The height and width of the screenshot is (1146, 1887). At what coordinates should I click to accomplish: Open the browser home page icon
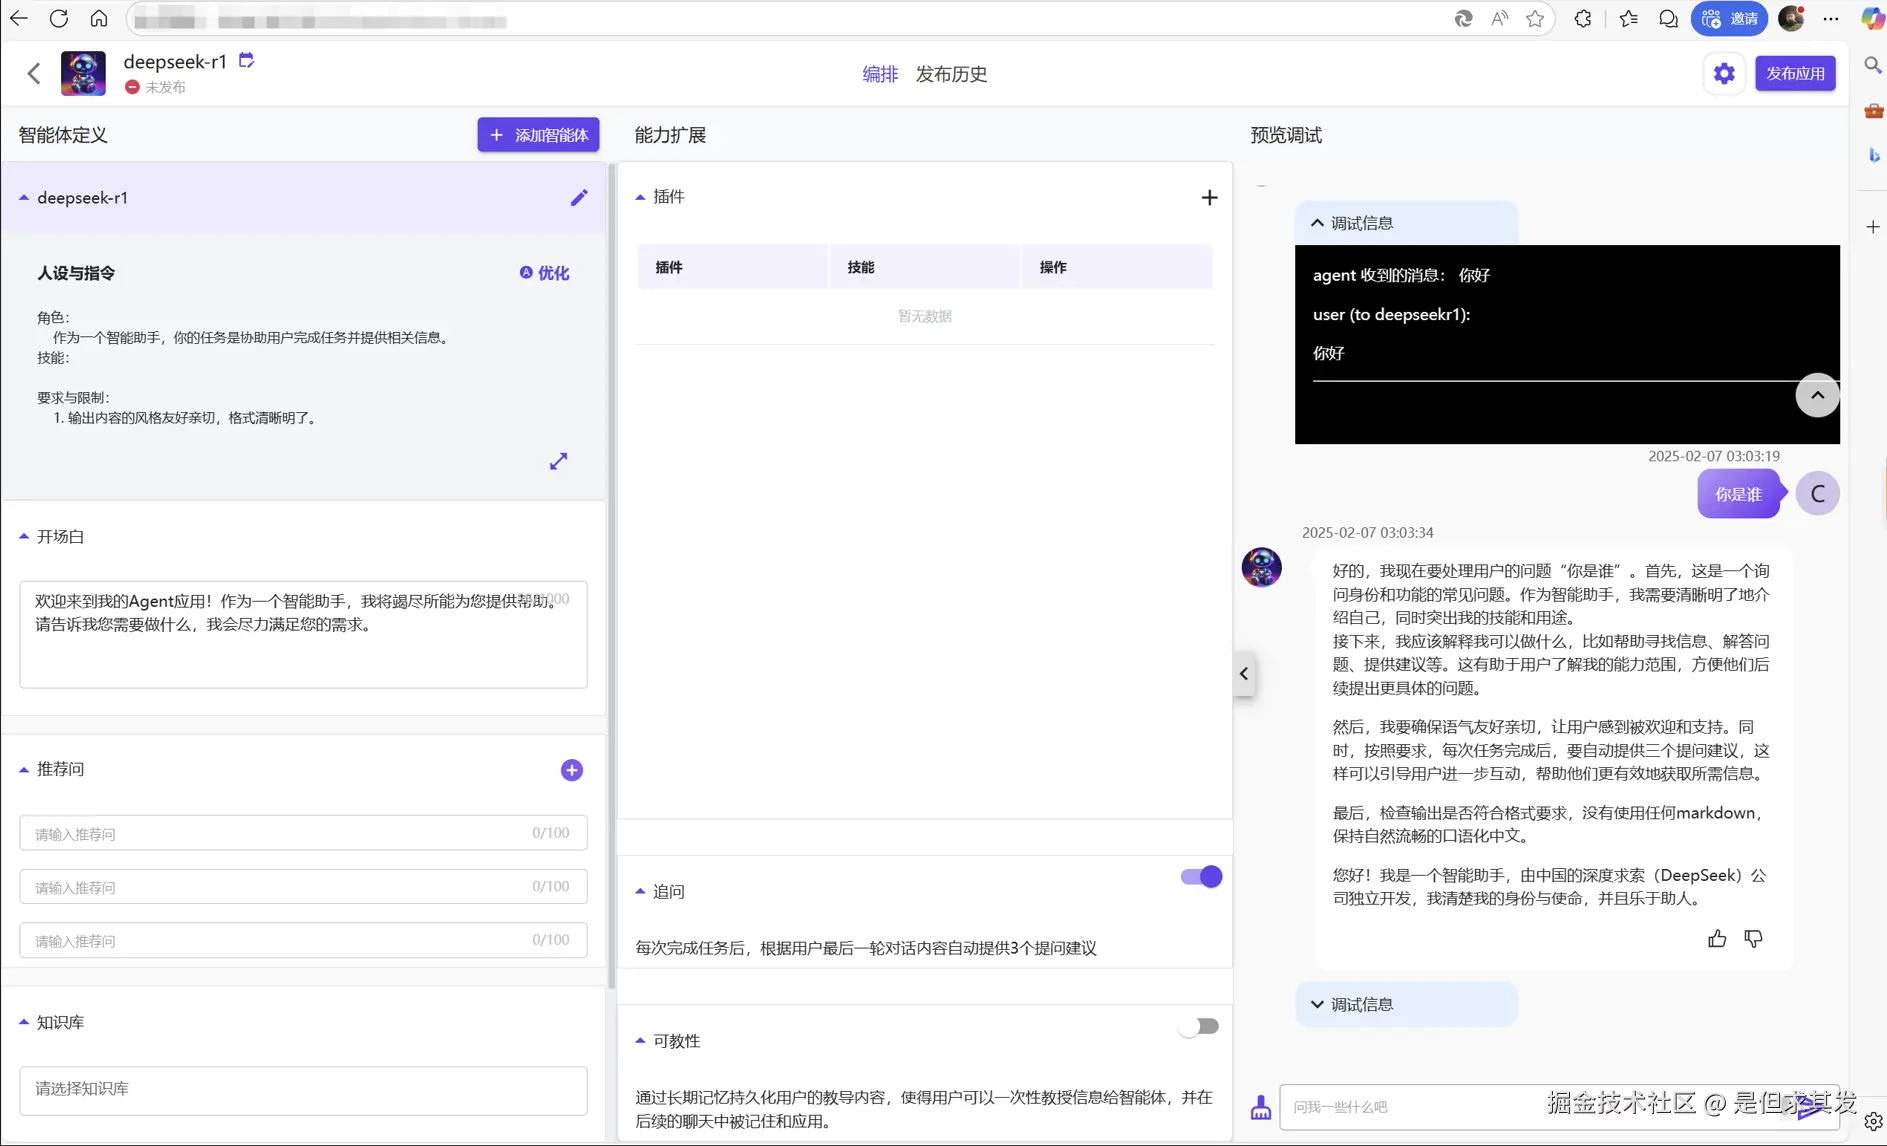pos(99,19)
